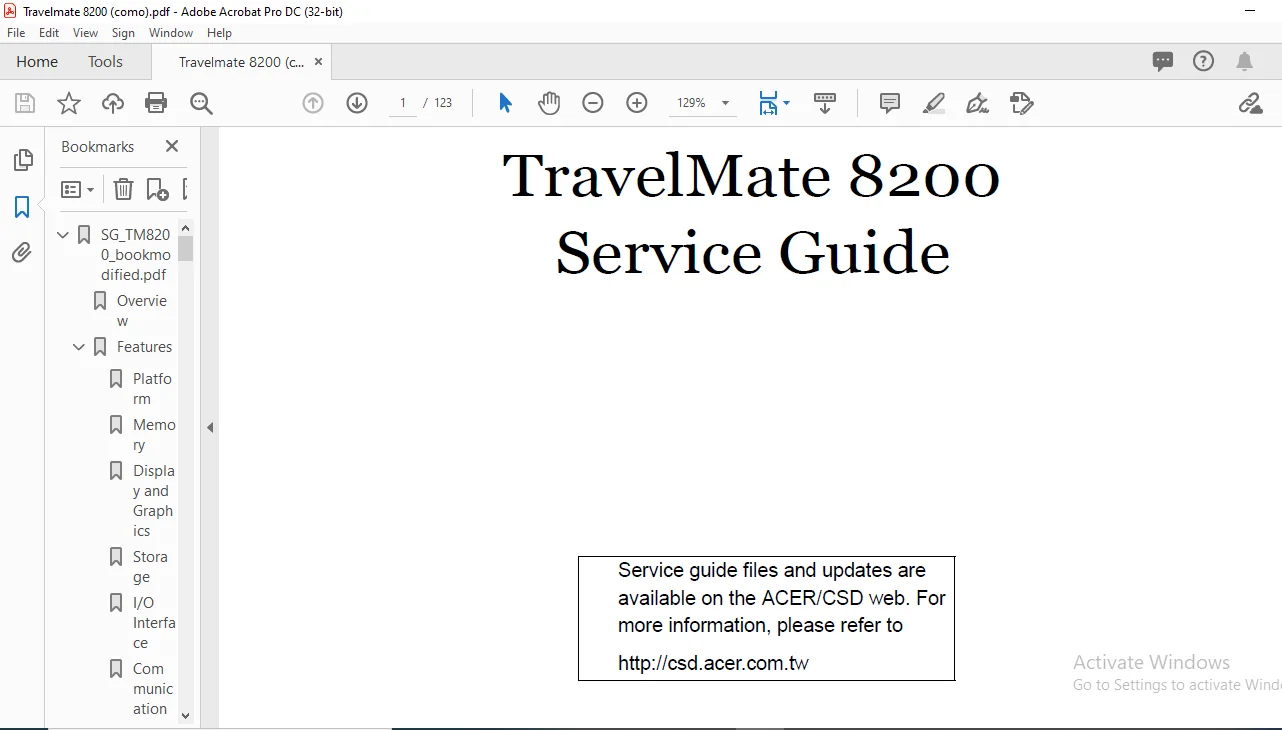Open the File menu
The height and width of the screenshot is (730, 1282).
(x=16, y=33)
